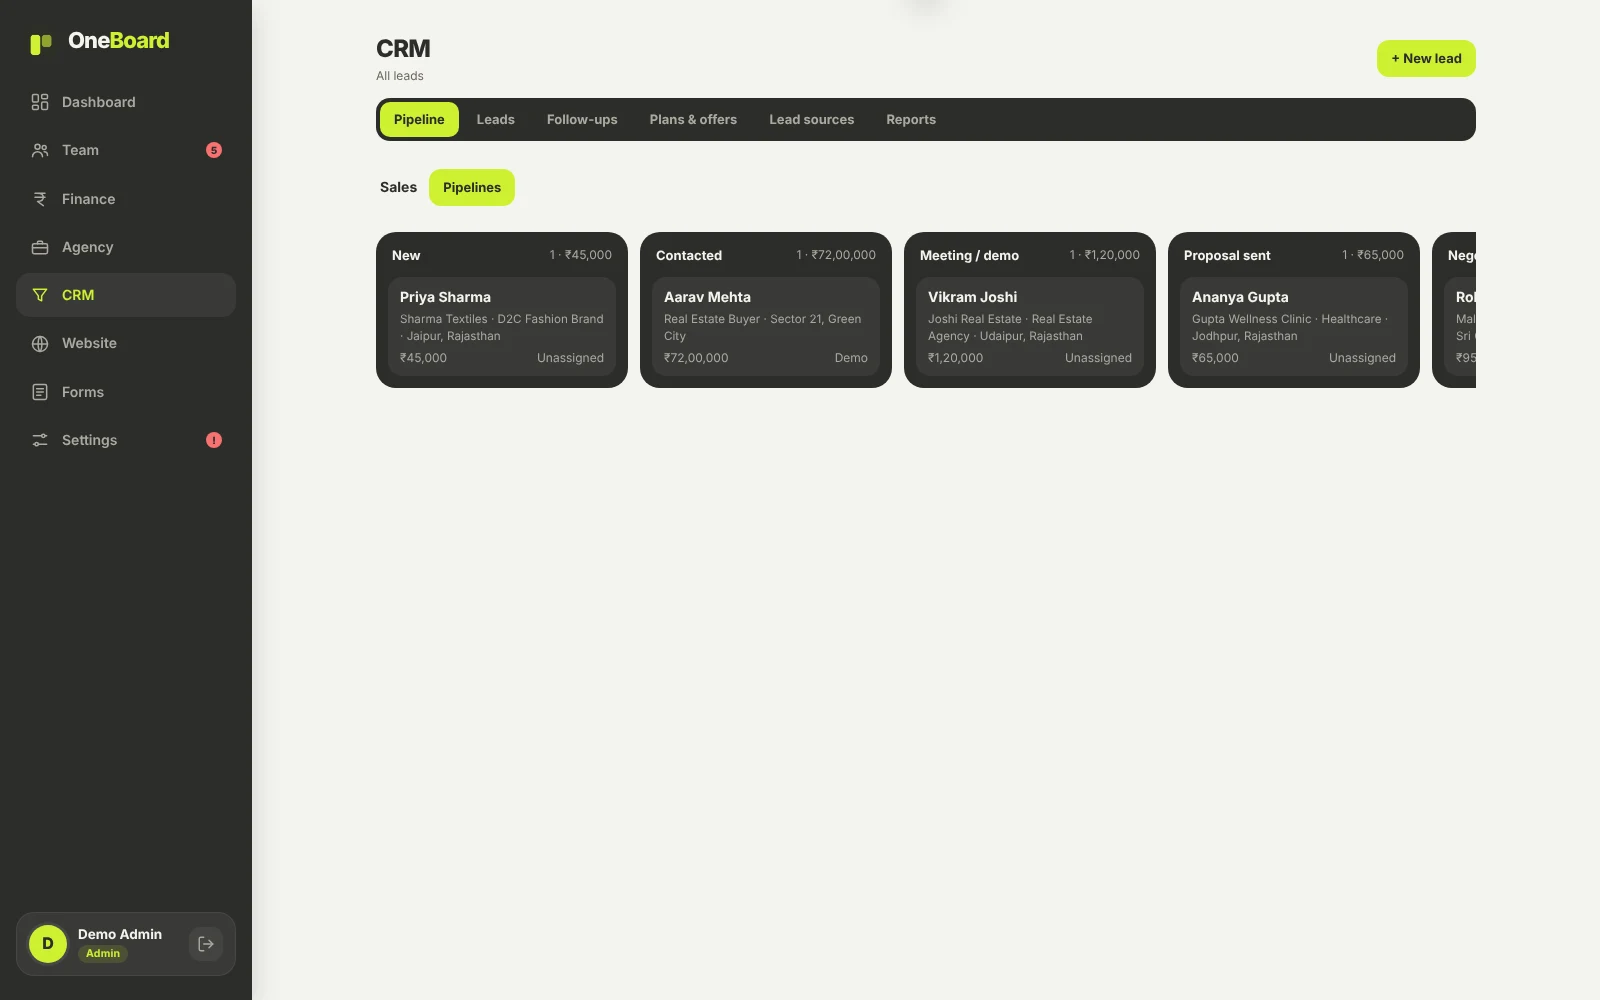Click the Team notification badge showing 5

(x=214, y=150)
